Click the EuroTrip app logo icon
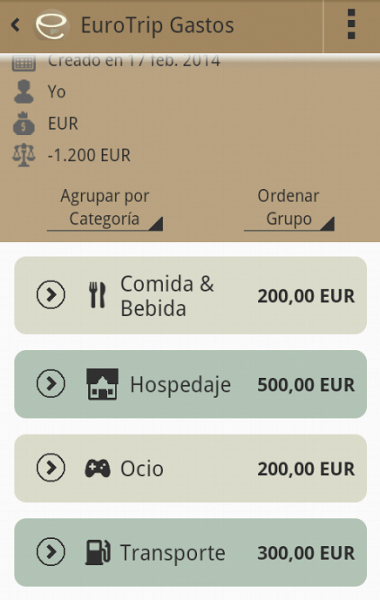 [x=52, y=25]
